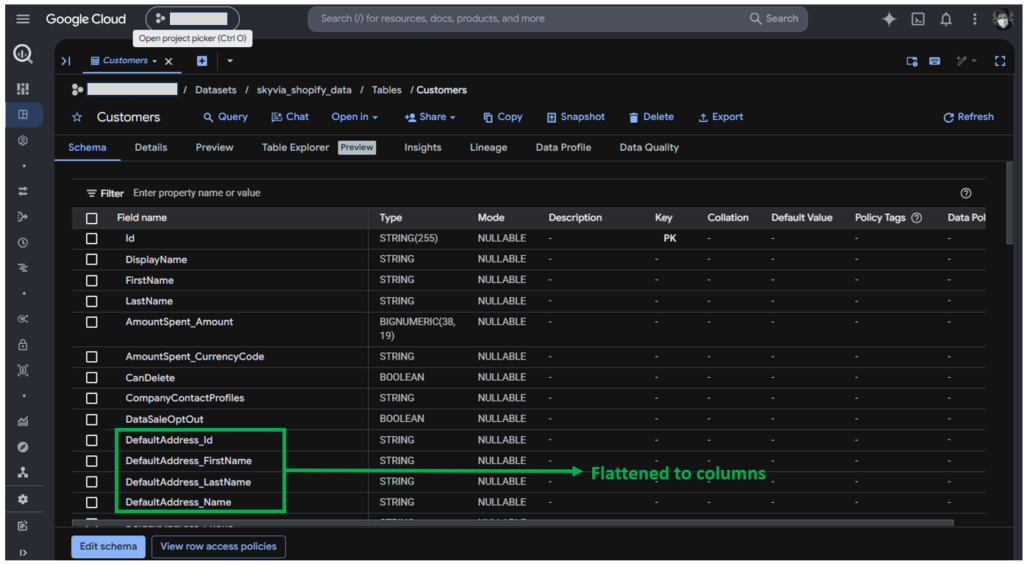Click the Policy Tags help icon
The height and width of the screenshot is (564, 1024).
pyautogui.click(x=916, y=218)
